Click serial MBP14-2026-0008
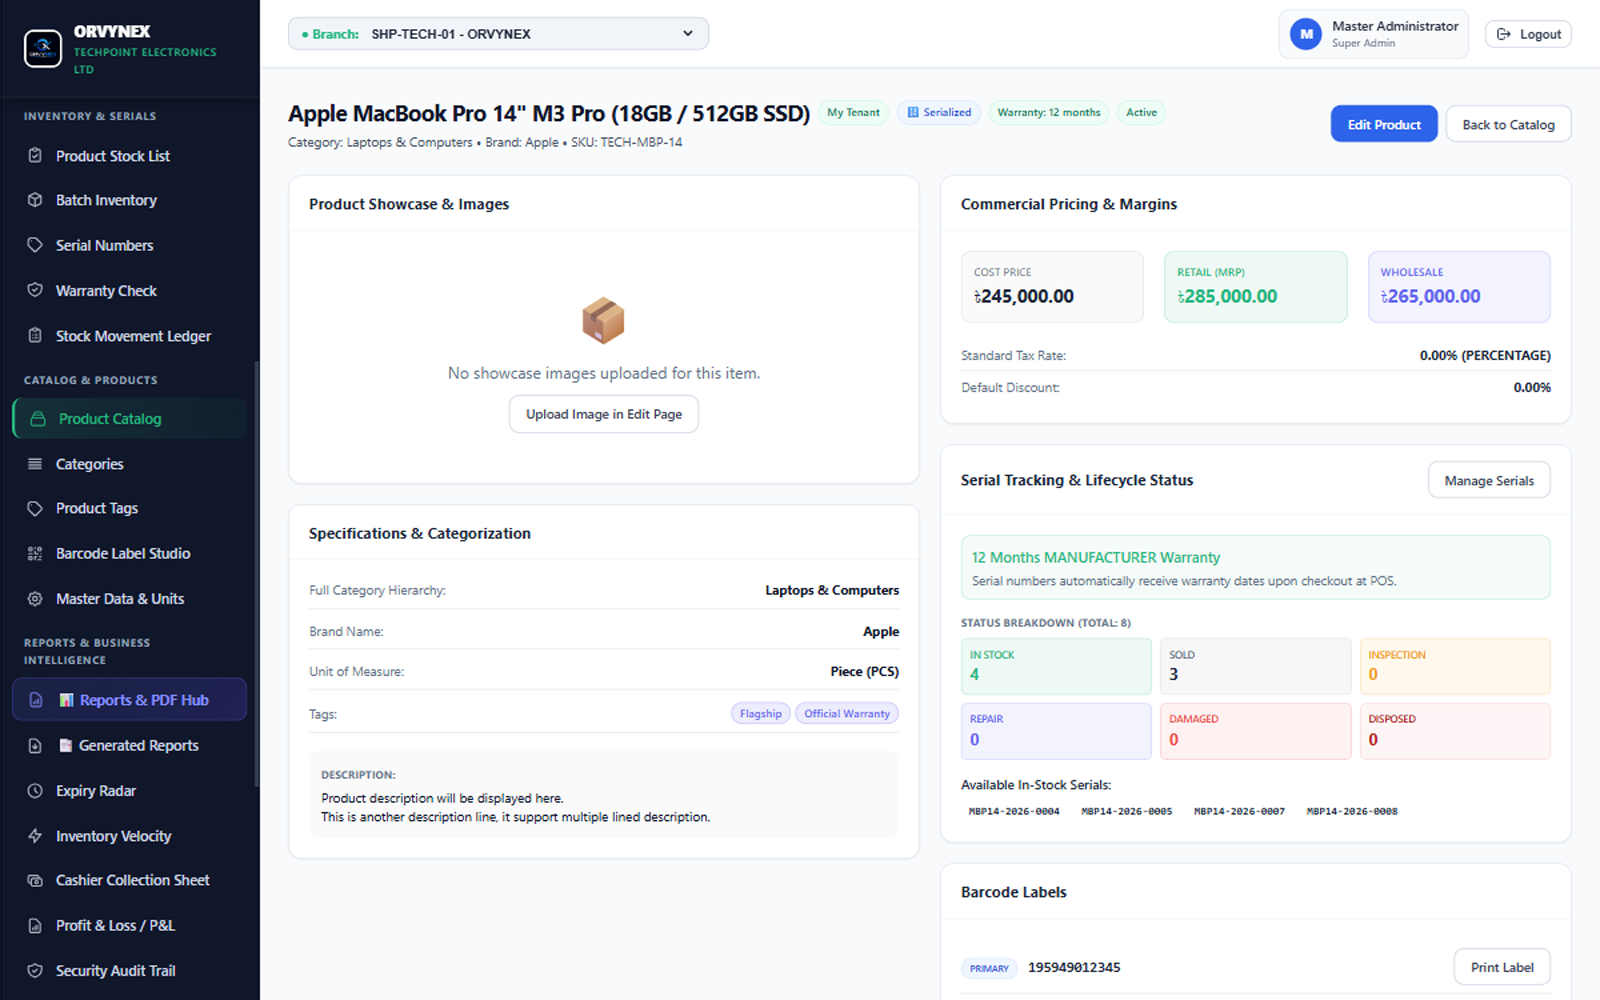Image resolution: width=1600 pixels, height=1000 pixels. click(x=1352, y=811)
